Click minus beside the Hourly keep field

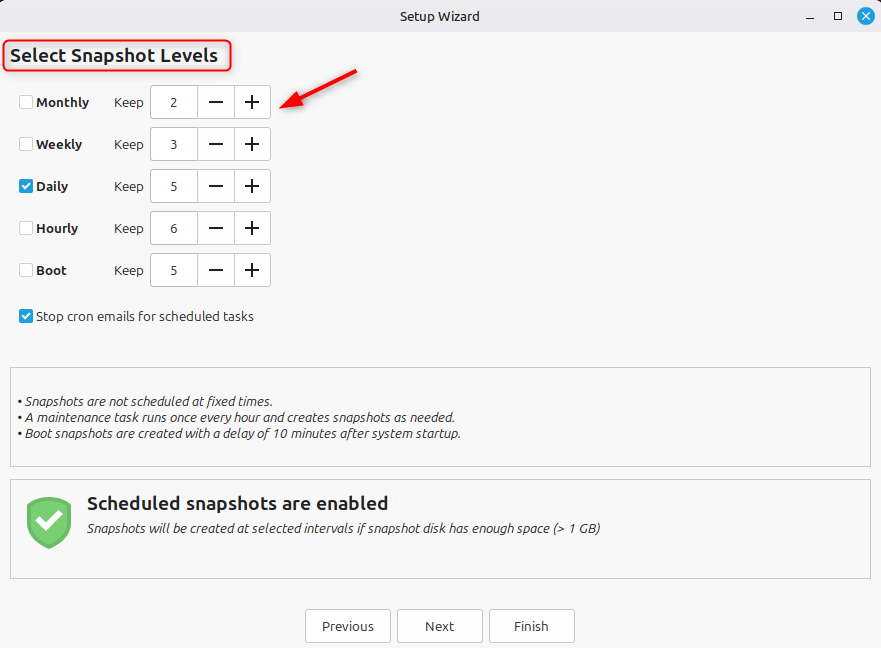point(216,228)
